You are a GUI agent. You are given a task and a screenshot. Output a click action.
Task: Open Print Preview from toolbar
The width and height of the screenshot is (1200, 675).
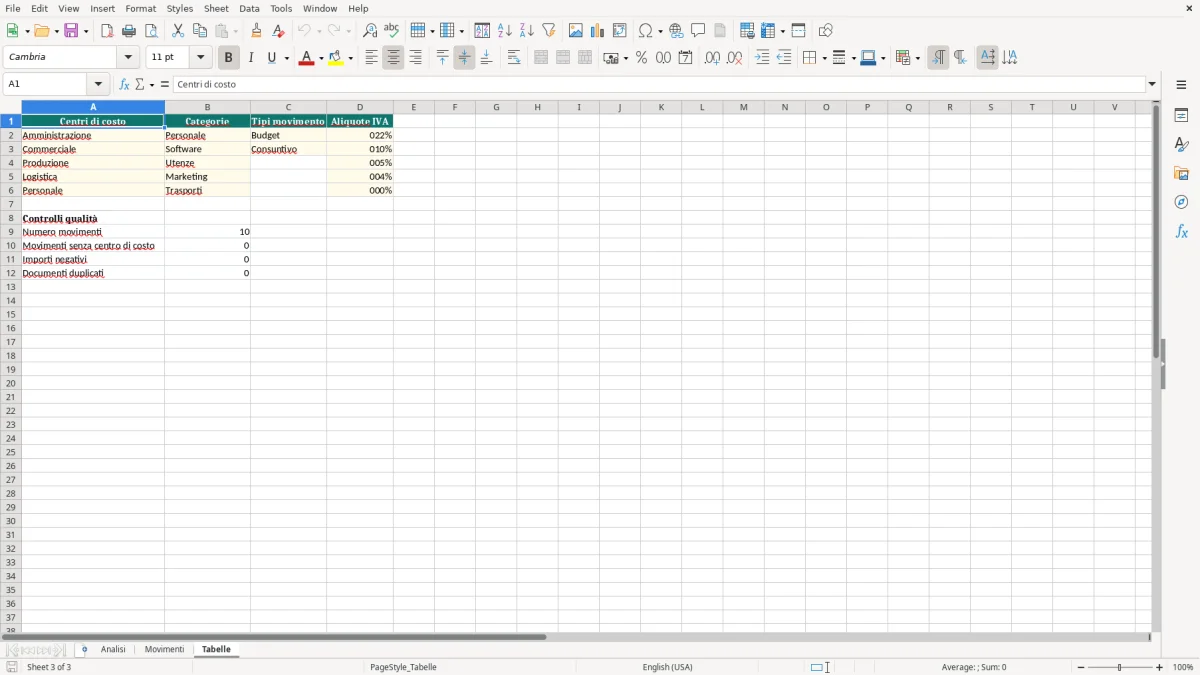[151, 31]
